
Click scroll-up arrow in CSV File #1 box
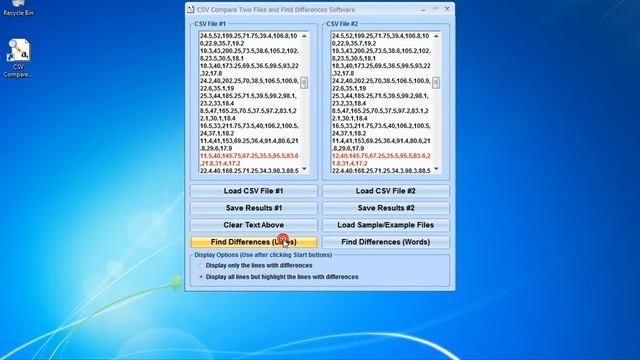[x=304, y=36]
